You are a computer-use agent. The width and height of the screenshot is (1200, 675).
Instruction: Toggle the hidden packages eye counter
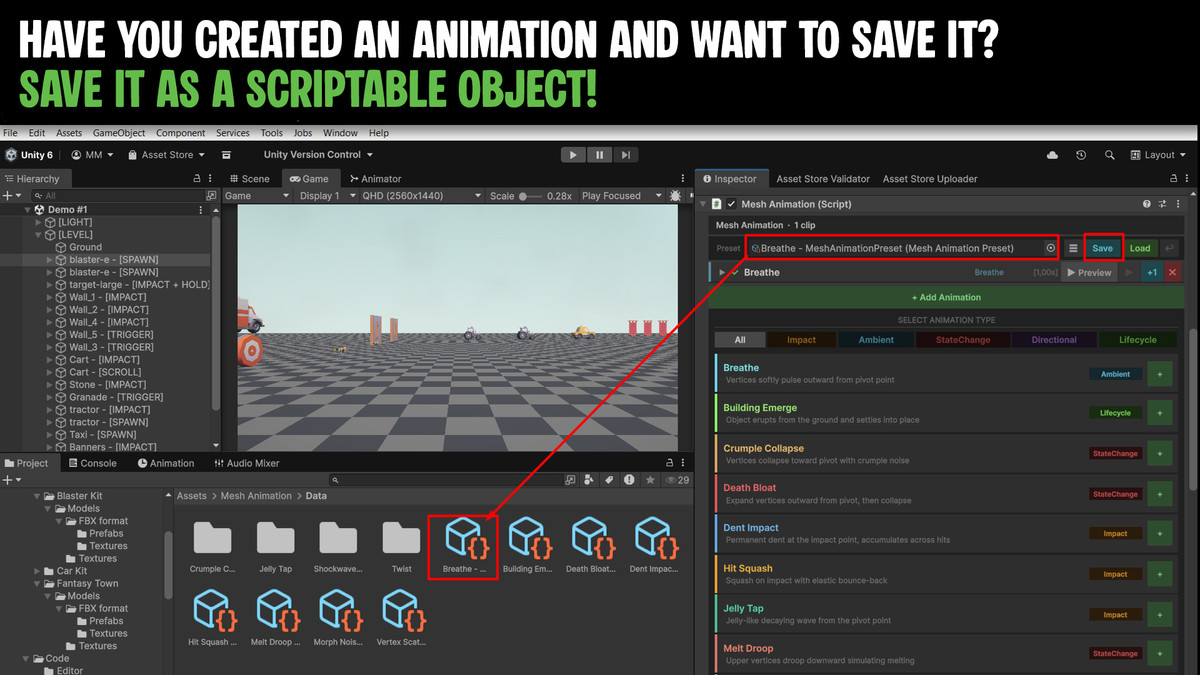pos(676,480)
